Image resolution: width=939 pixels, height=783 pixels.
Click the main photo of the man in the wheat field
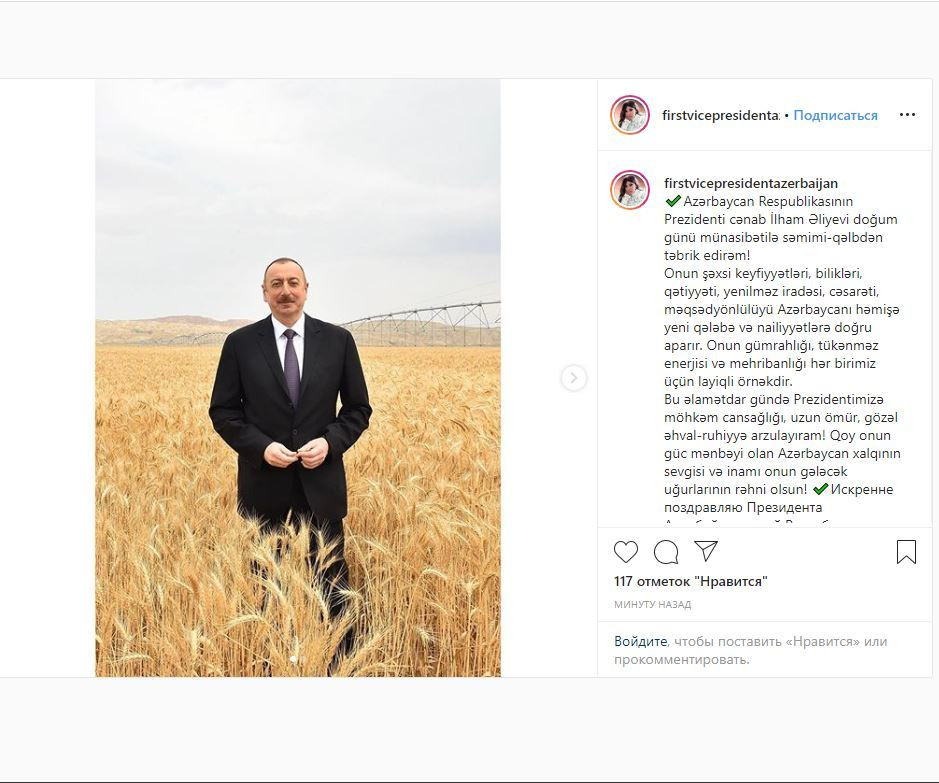[298, 378]
